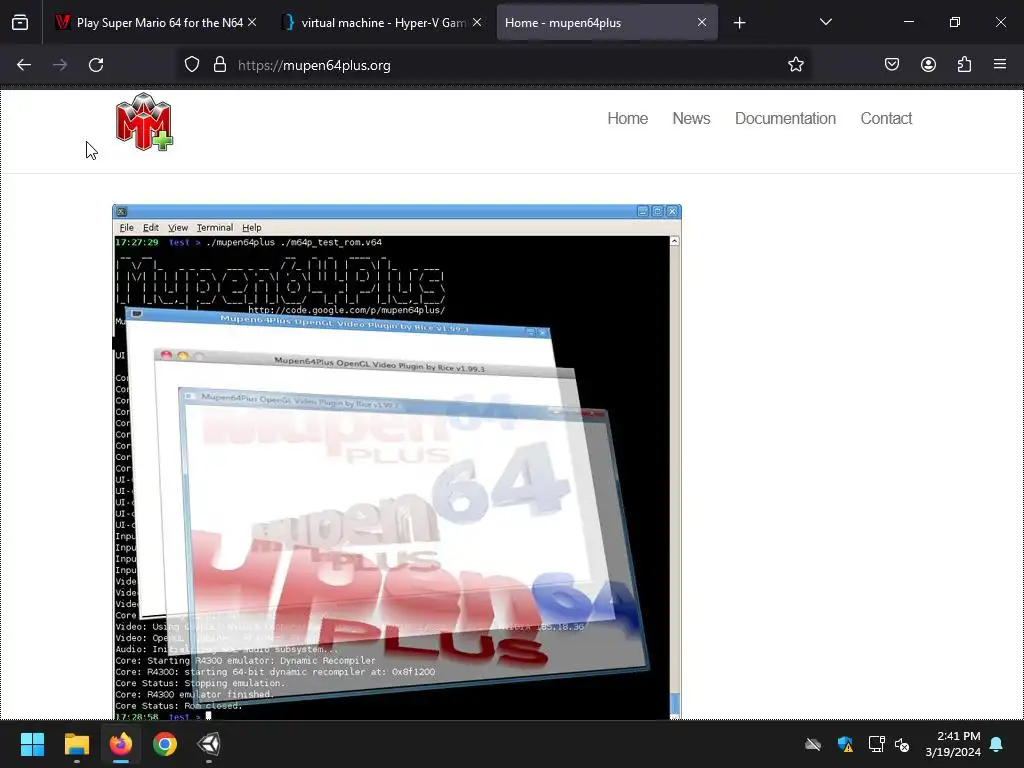Screen dimensions: 1024x768
Task: Open the extensions puzzle icon
Action: (965, 65)
